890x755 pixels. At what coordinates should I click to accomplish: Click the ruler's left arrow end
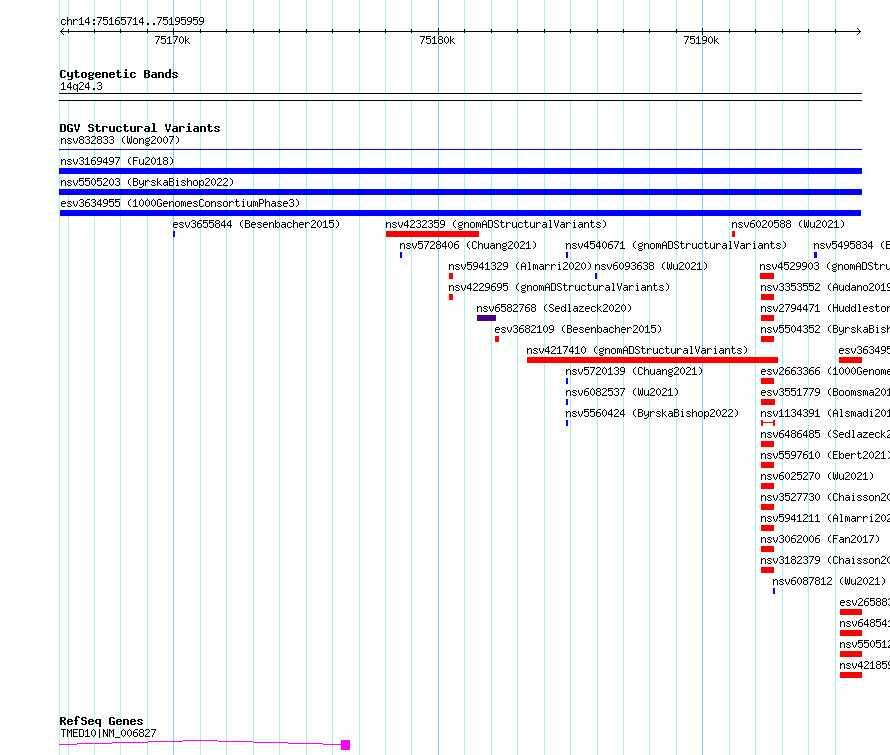(63, 31)
